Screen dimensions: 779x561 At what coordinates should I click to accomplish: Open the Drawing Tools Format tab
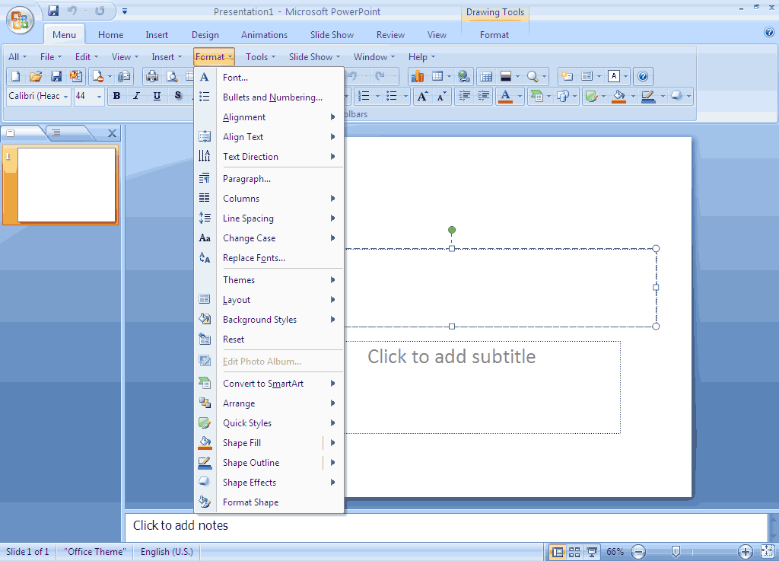tap(494, 35)
